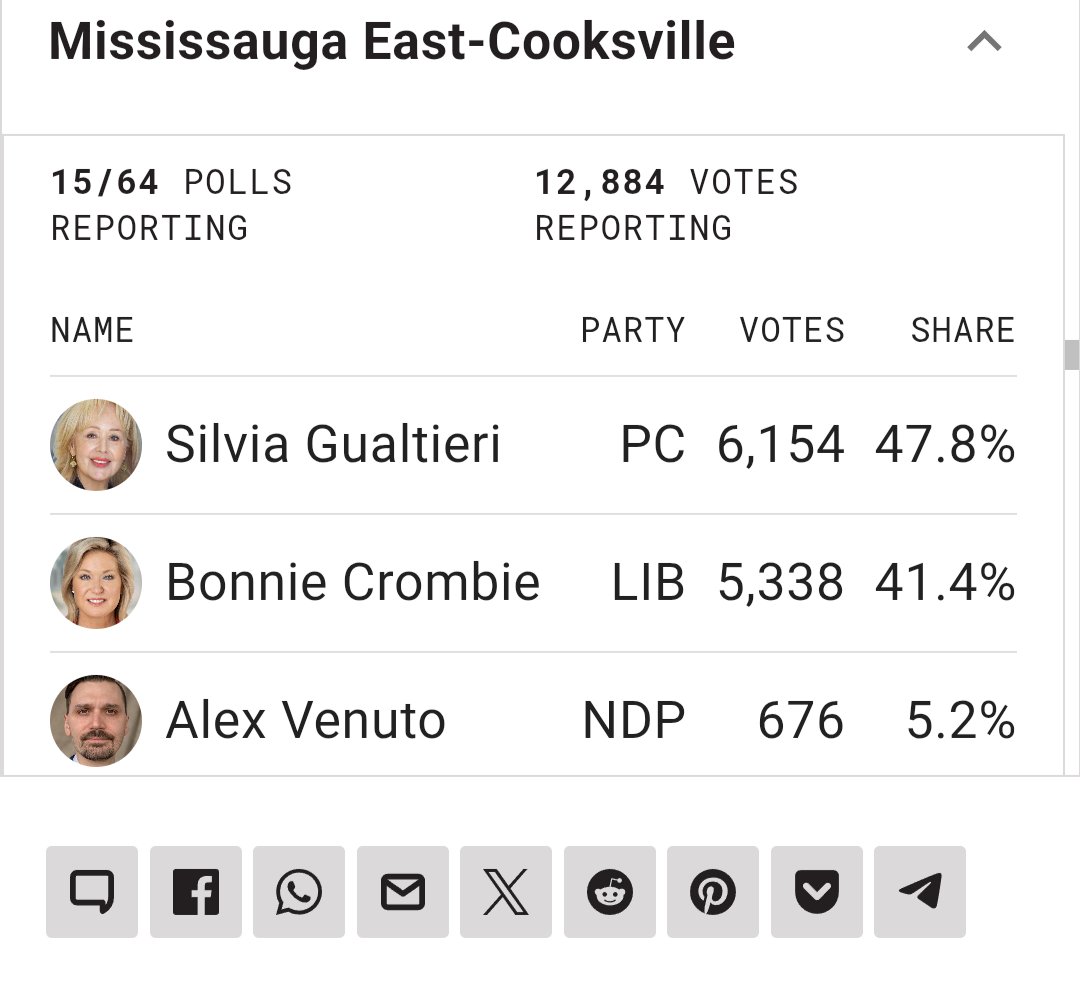Share via WhatsApp
Screen dimensions: 1080x992
click(x=299, y=891)
